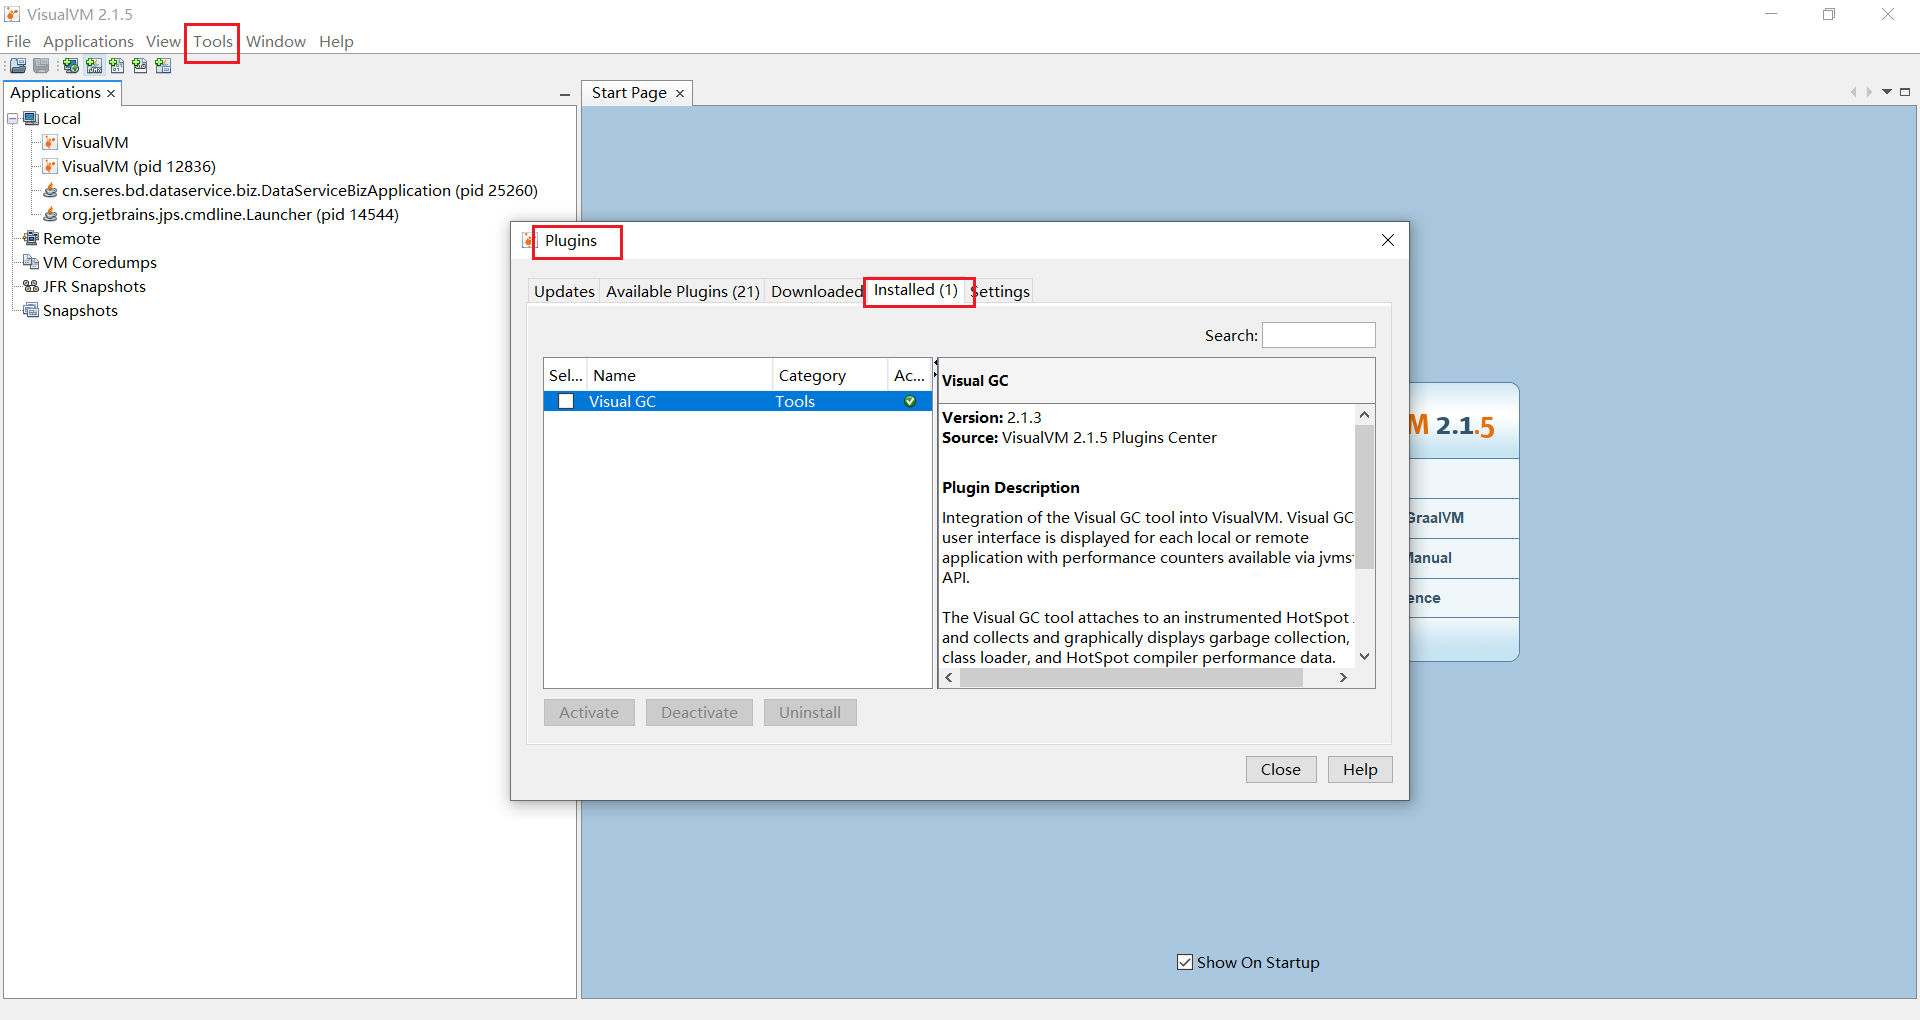Click the Help button in Plugins dialog

pos(1360,769)
